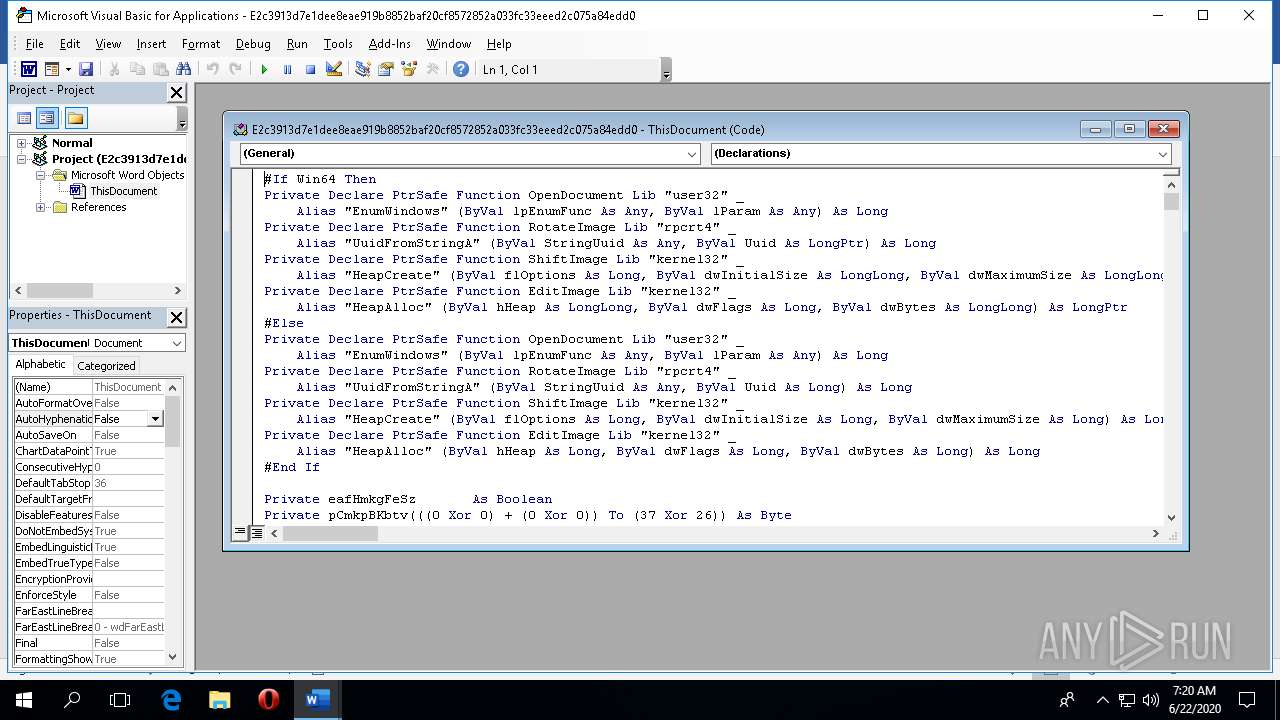Click the Undo arrow icon
This screenshot has width=1280, height=720.
point(212,69)
